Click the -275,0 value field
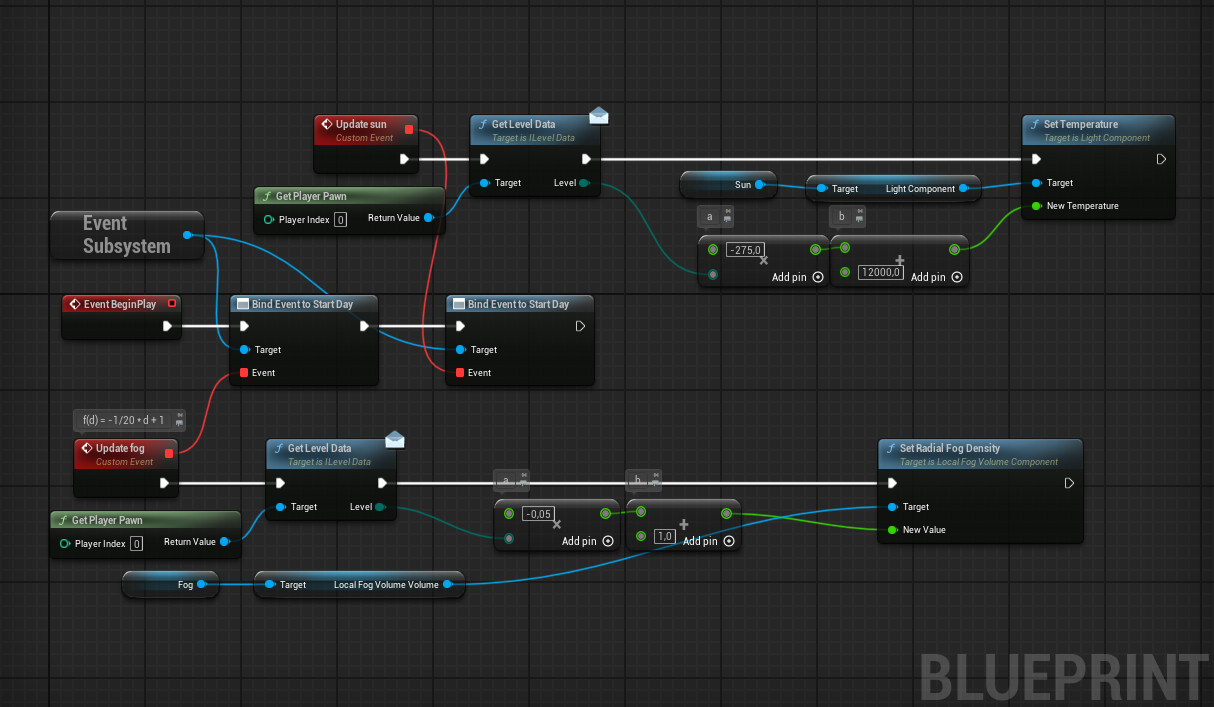This screenshot has height=707, width=1214. click(x=745, y=250)
